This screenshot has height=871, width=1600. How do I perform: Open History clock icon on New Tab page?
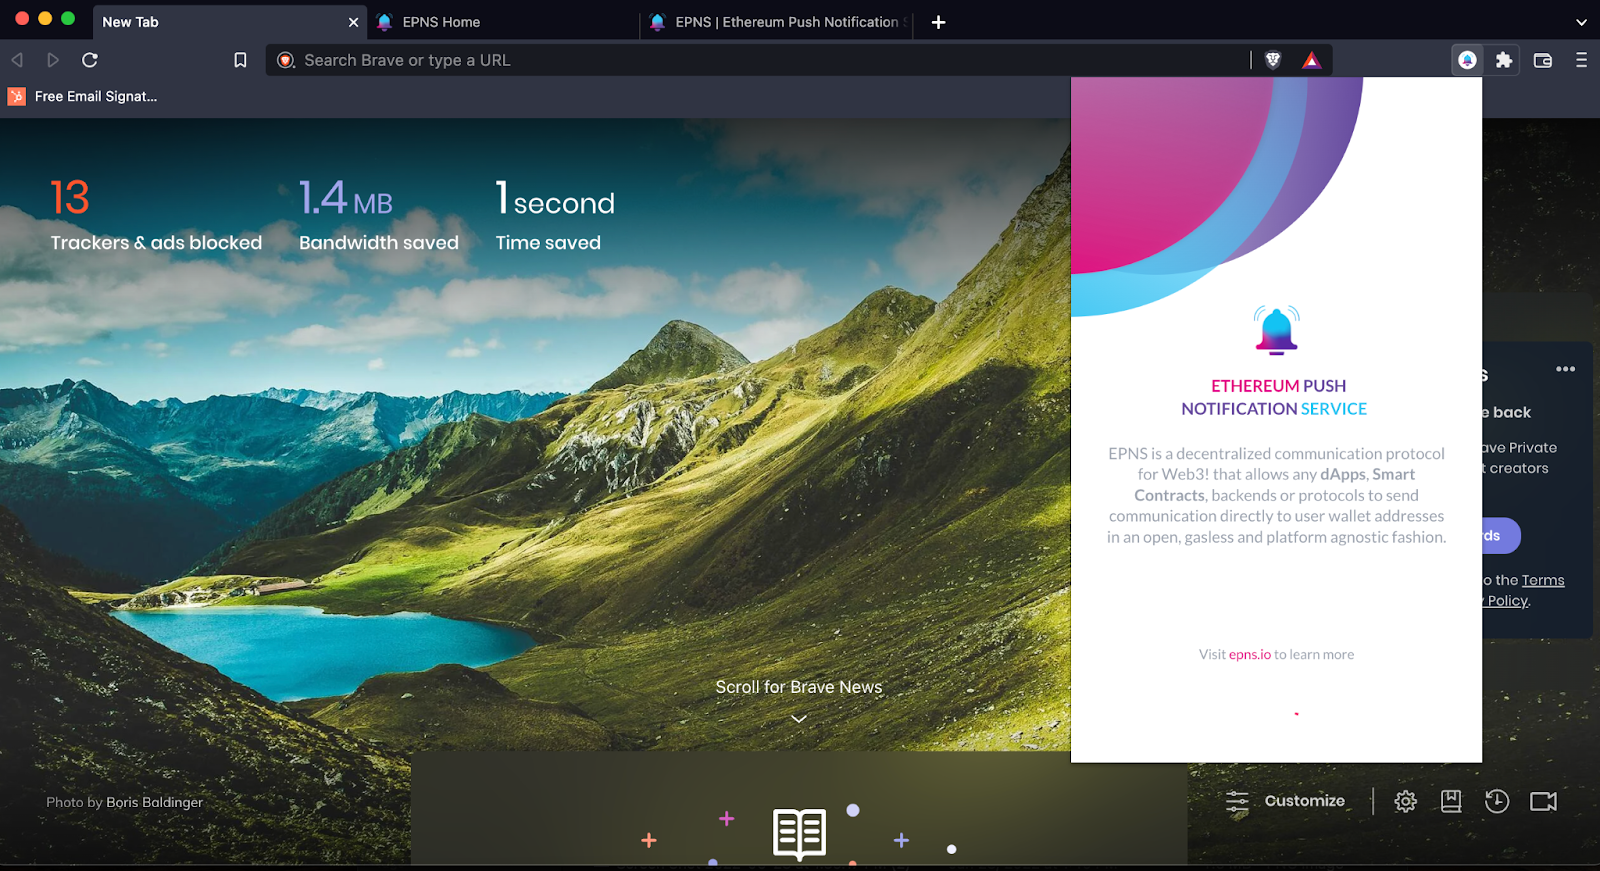(x=1497, y=801)
